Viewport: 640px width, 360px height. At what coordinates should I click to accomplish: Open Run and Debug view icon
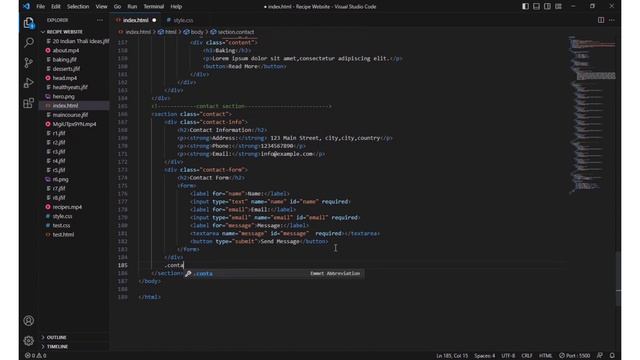pyautogui.click(x=29, y=82)
